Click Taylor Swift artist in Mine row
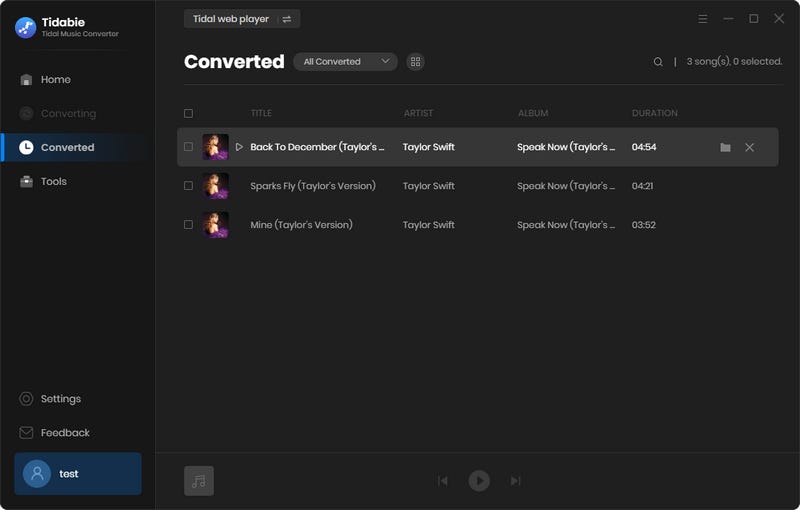This screenshot has width=800, height=510. (429, 225)
